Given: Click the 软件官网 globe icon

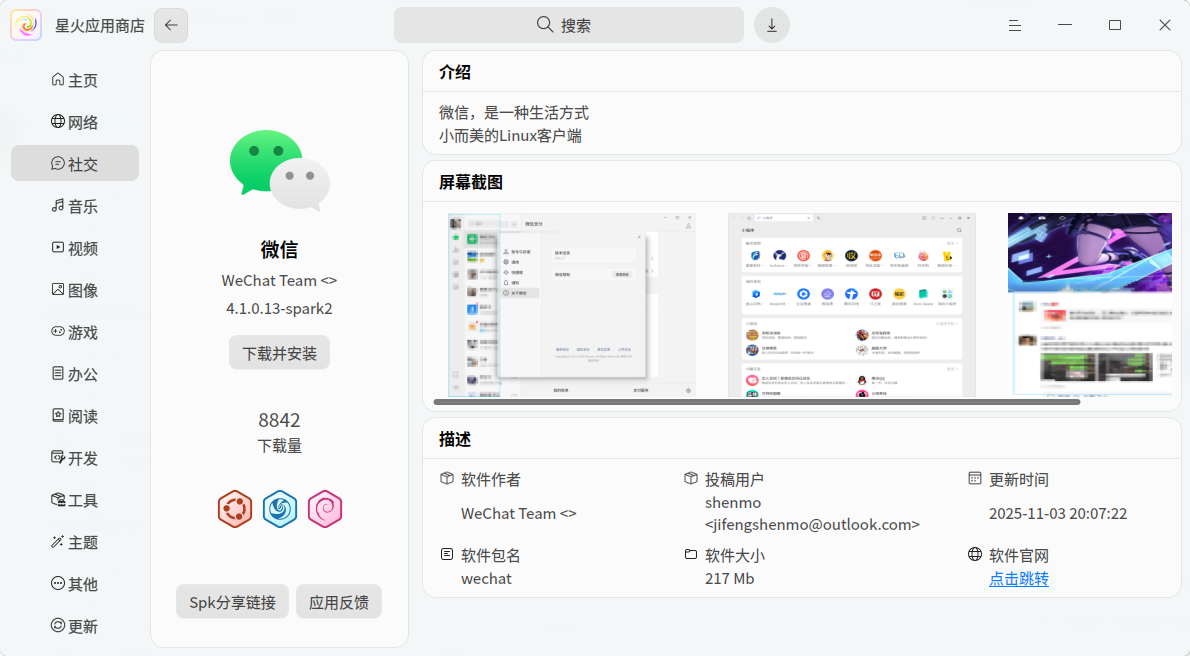Looking at the screenshot, I should click(x=975, y=554).
